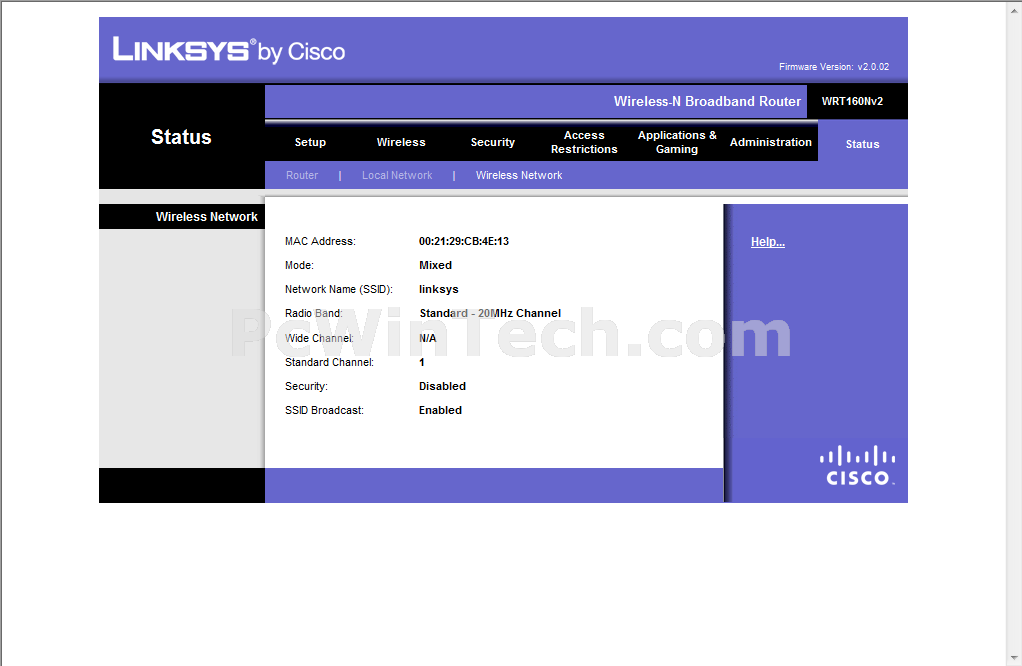Go to the Access Restrictions tab

[x=584, y=142]
